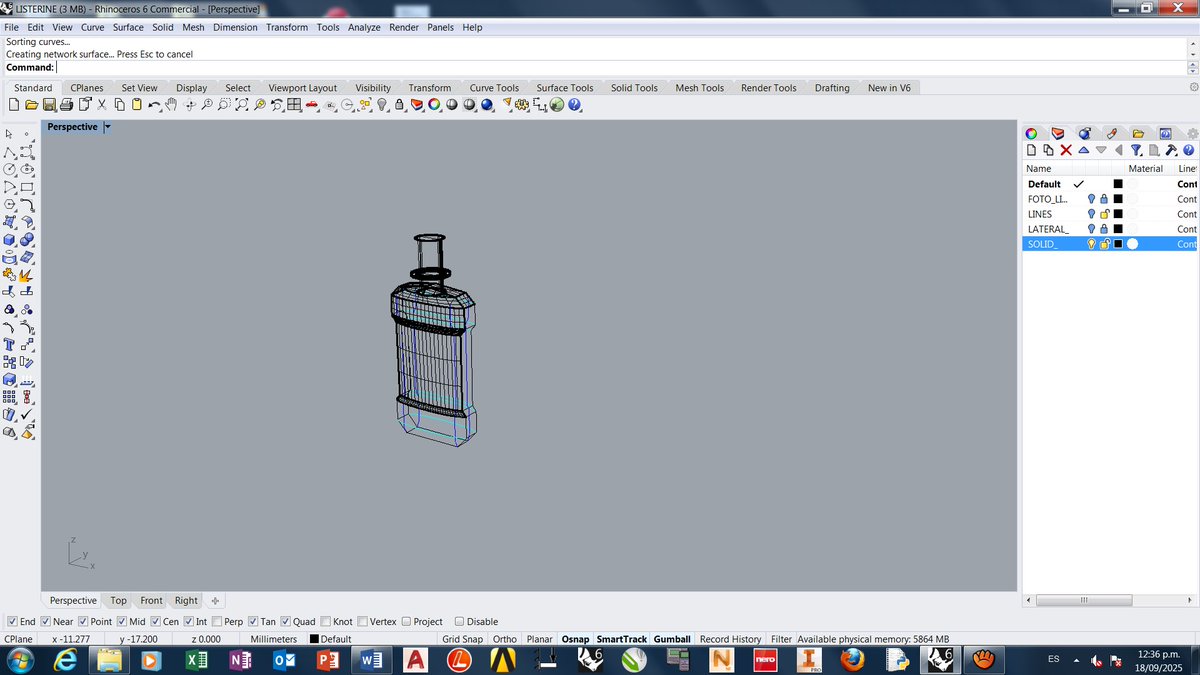Click the New file icon in Standard toolbar
This screenshot has height=675, width=1200.
click(14, 104)
